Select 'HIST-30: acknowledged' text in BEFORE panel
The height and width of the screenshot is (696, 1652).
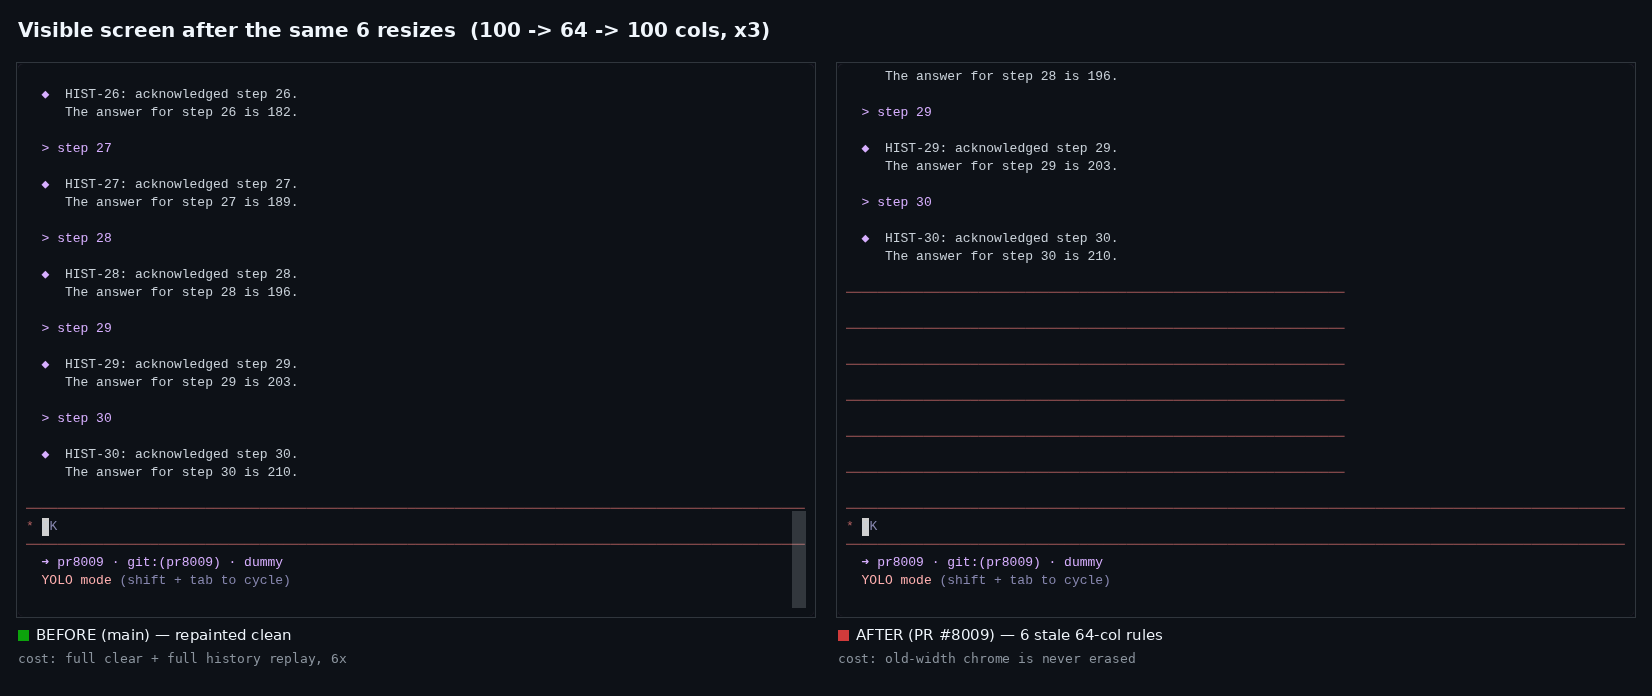pyautogui.click(x=146, y=454)
